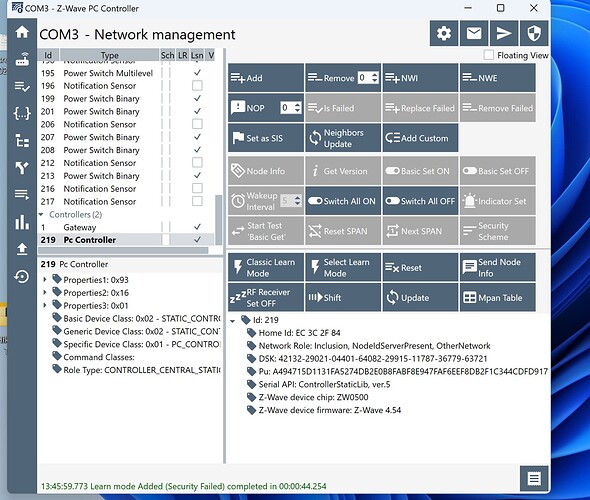Click the Lsn column header

[197, 55]
